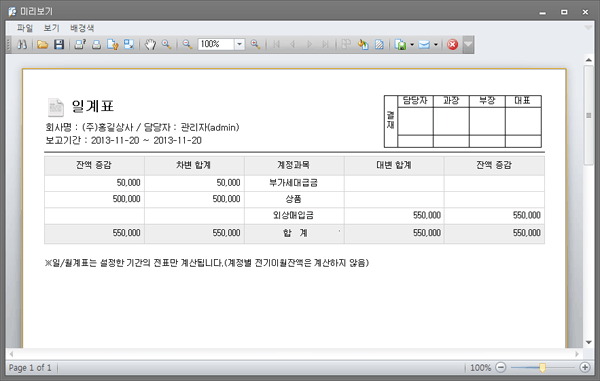Open the 파일 menu
The width and height of the screenshot is (600, 381).
[x=25, y=28]
